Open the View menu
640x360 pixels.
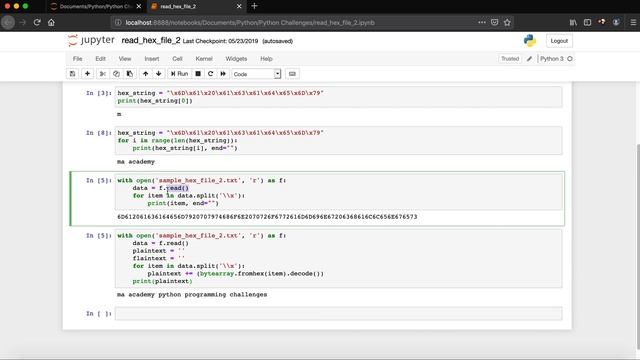tap(125, 59)
